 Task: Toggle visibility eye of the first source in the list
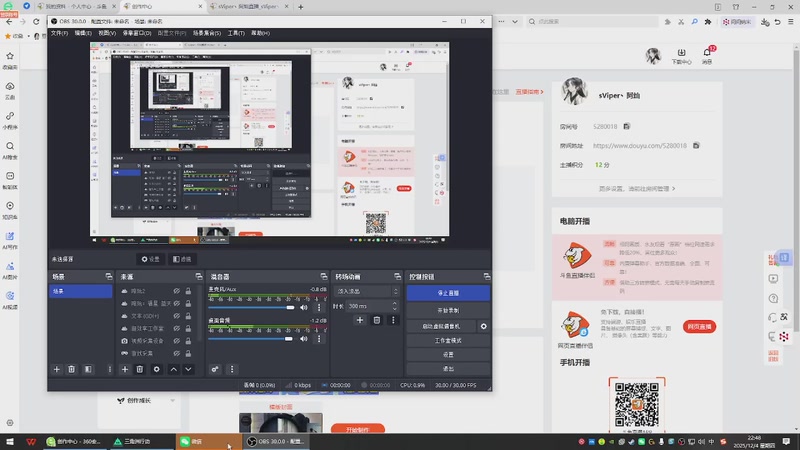point(177,291)
